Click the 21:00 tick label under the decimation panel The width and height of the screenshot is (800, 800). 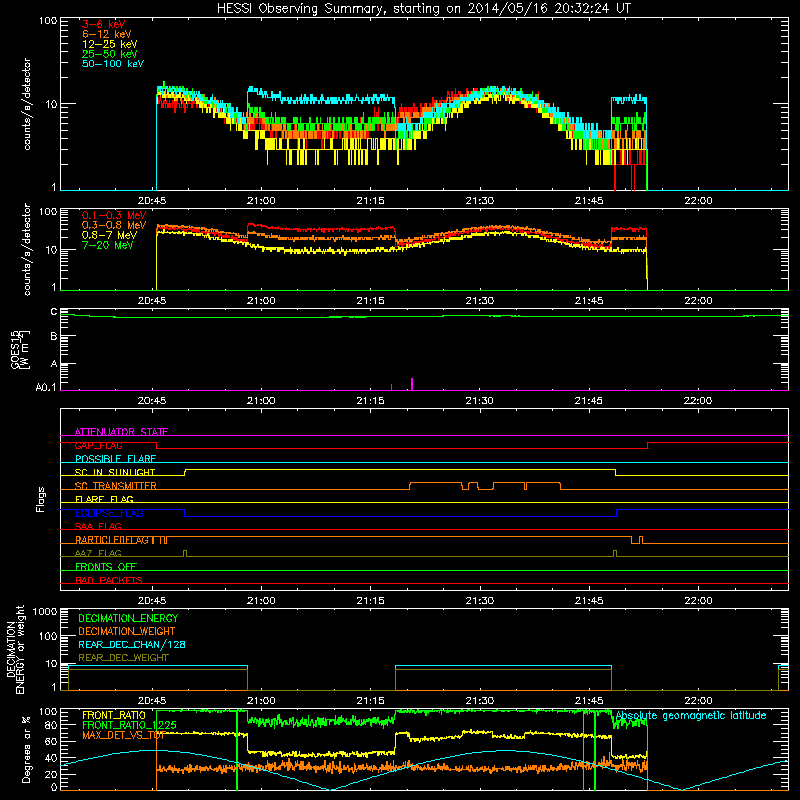(x=261, y=701)
